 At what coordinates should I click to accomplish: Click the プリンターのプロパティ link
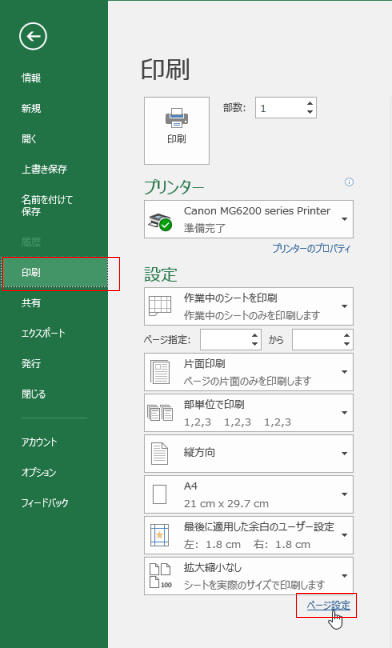(311, 249)
